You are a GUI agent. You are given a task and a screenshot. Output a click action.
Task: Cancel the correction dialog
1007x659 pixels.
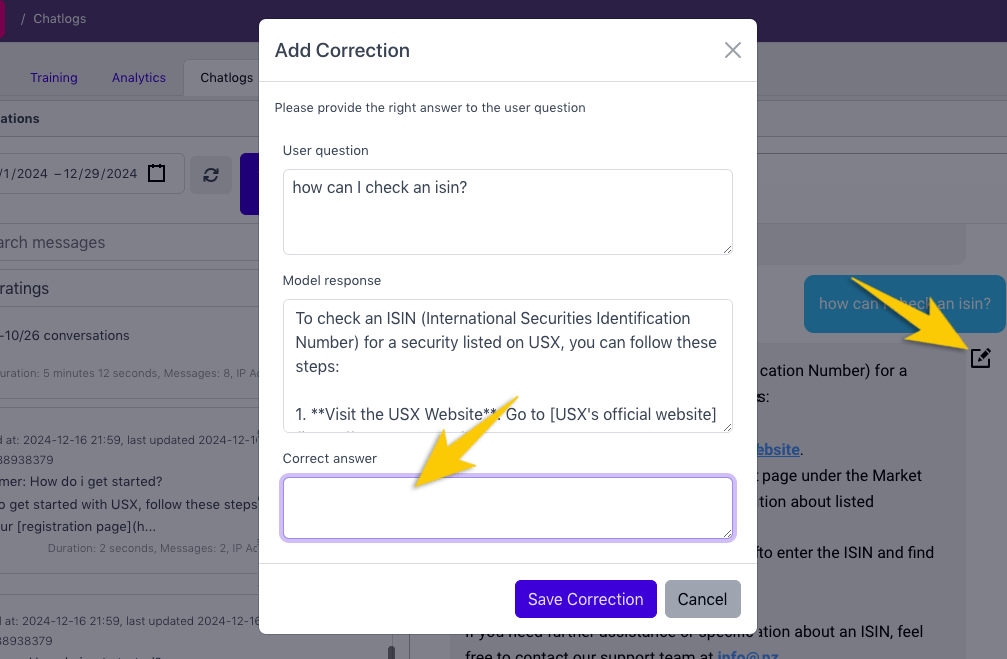coord(702,599)
